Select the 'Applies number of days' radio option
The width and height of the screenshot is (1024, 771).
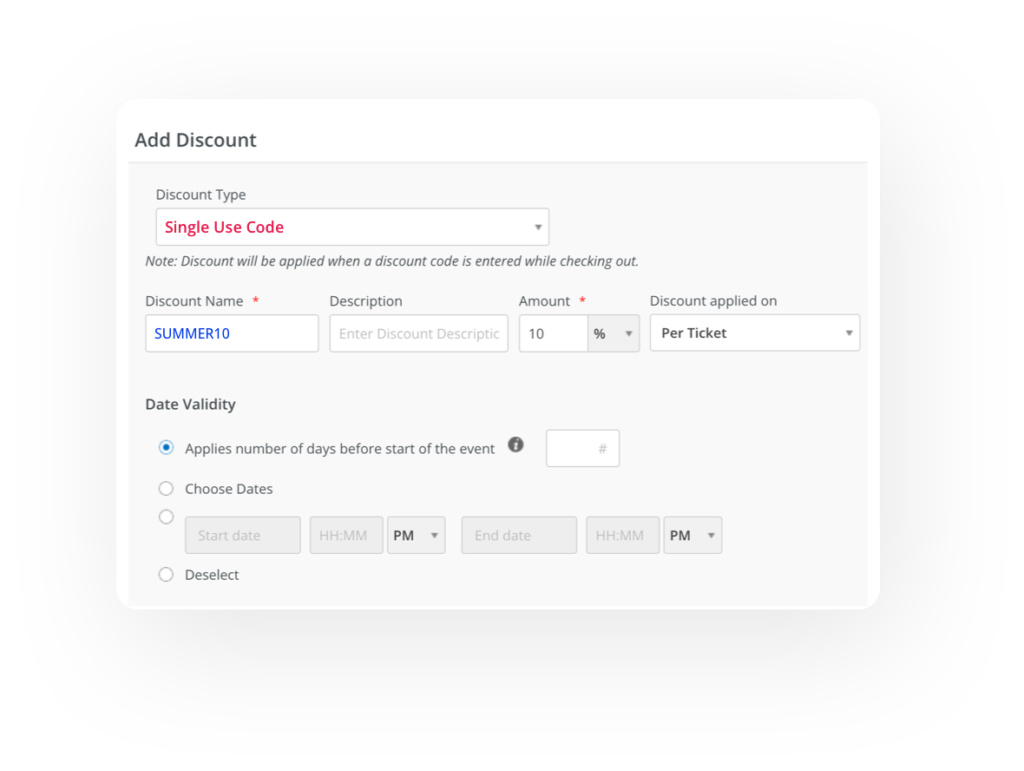click(167, 448)
